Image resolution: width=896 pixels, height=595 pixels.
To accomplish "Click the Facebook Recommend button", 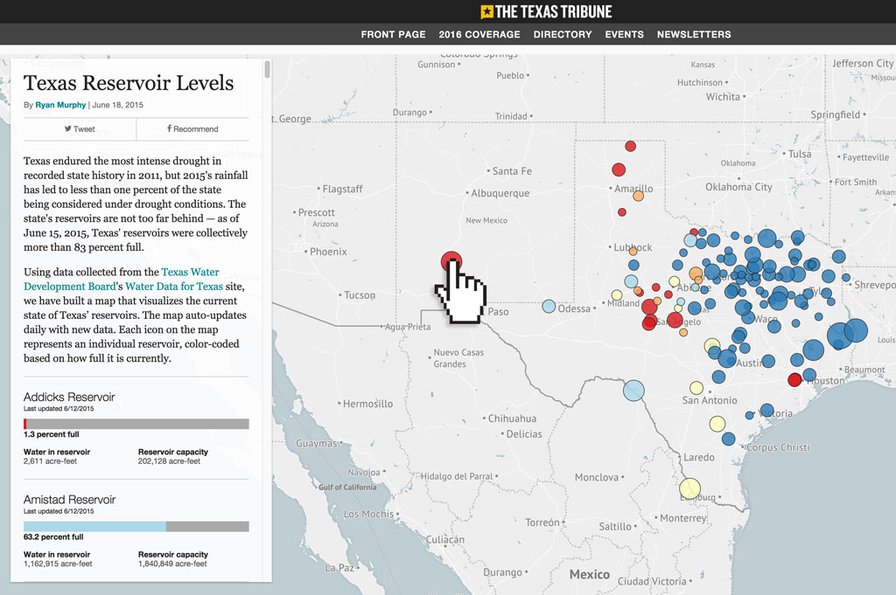I will [x=193, y=129].
